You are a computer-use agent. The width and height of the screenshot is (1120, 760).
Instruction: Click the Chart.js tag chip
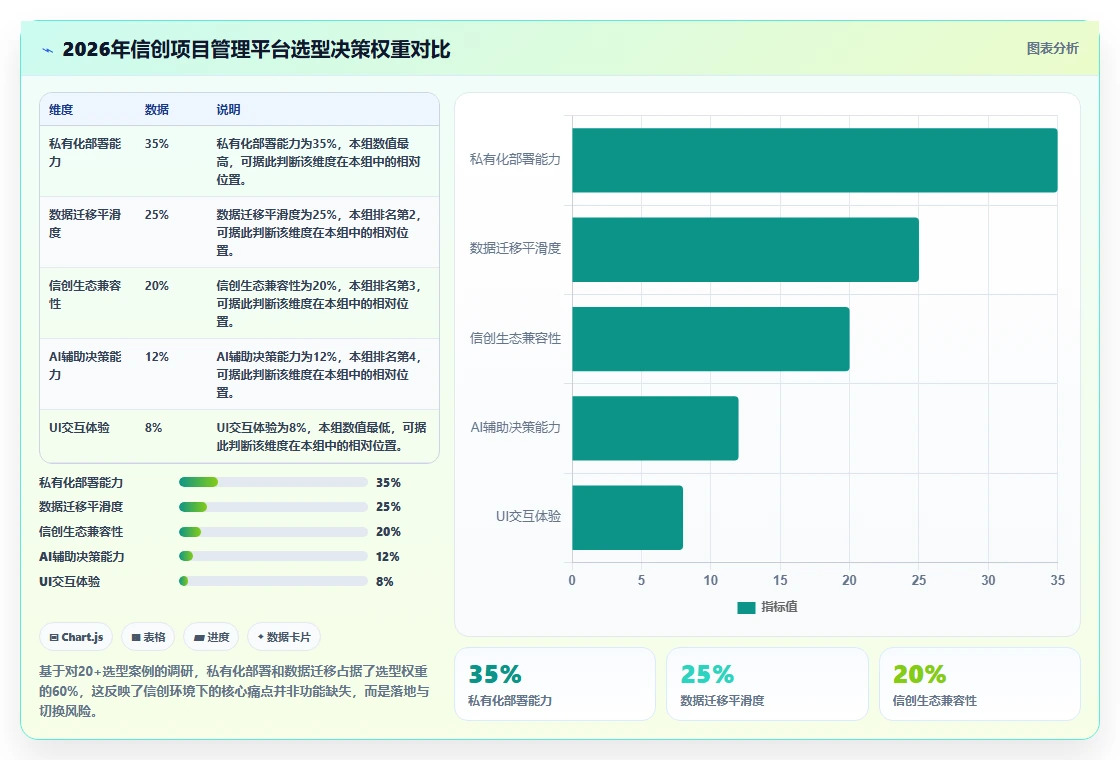pos(76,637)
